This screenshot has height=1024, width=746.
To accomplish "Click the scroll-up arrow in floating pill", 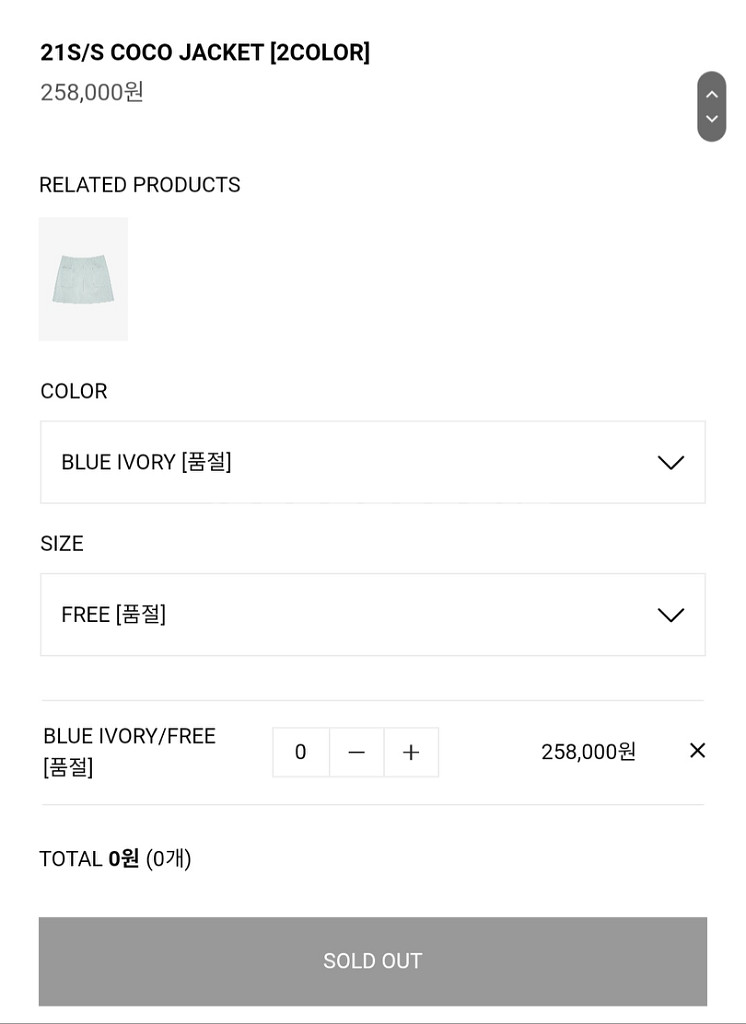I will [x=711, y=94].
